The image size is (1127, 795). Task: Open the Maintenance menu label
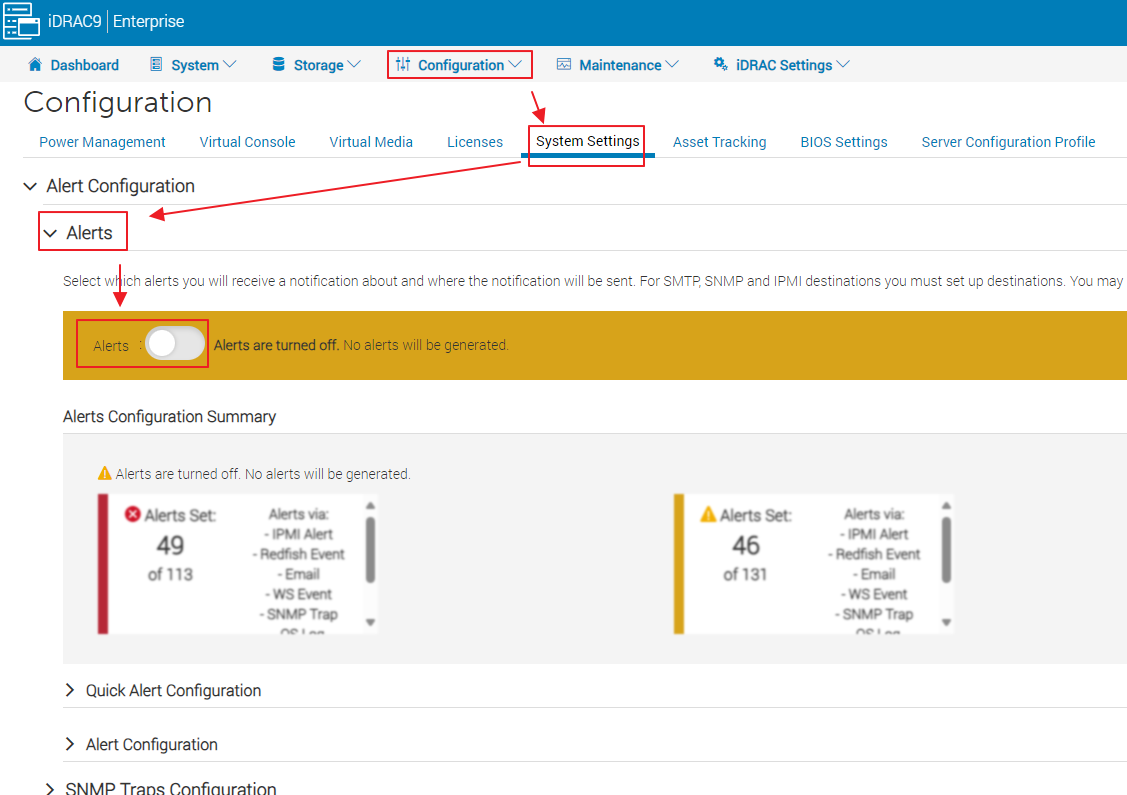click(x=620, y=65)
